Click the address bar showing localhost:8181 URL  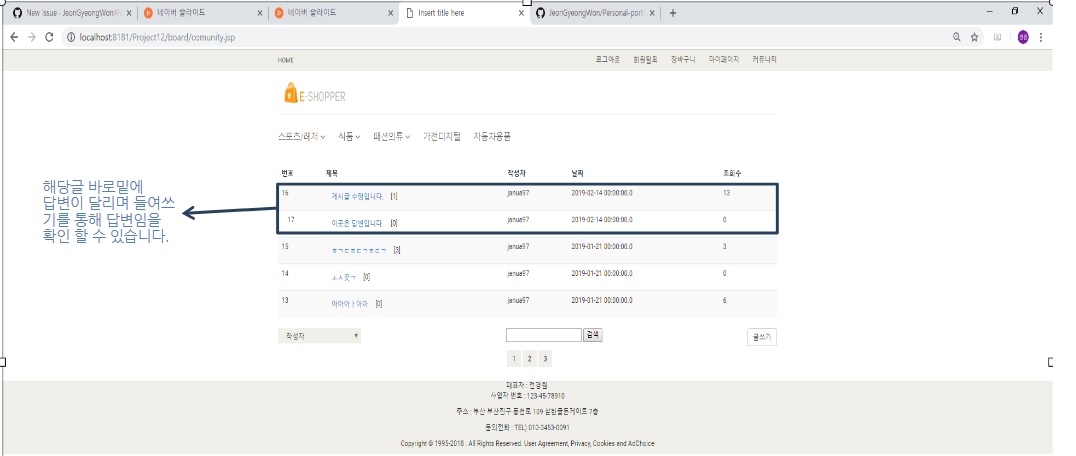pos(504,37)
